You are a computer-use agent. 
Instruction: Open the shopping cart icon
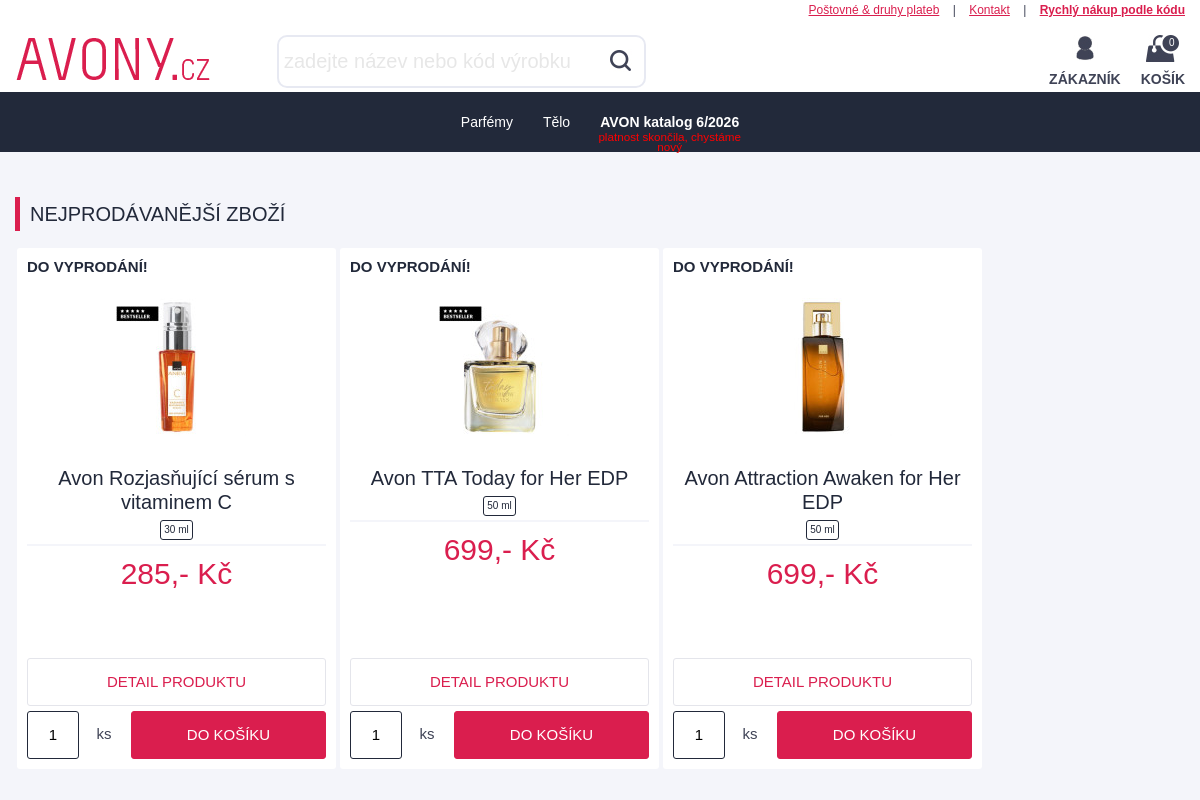pyautogui.click(x=1162, y=49)
